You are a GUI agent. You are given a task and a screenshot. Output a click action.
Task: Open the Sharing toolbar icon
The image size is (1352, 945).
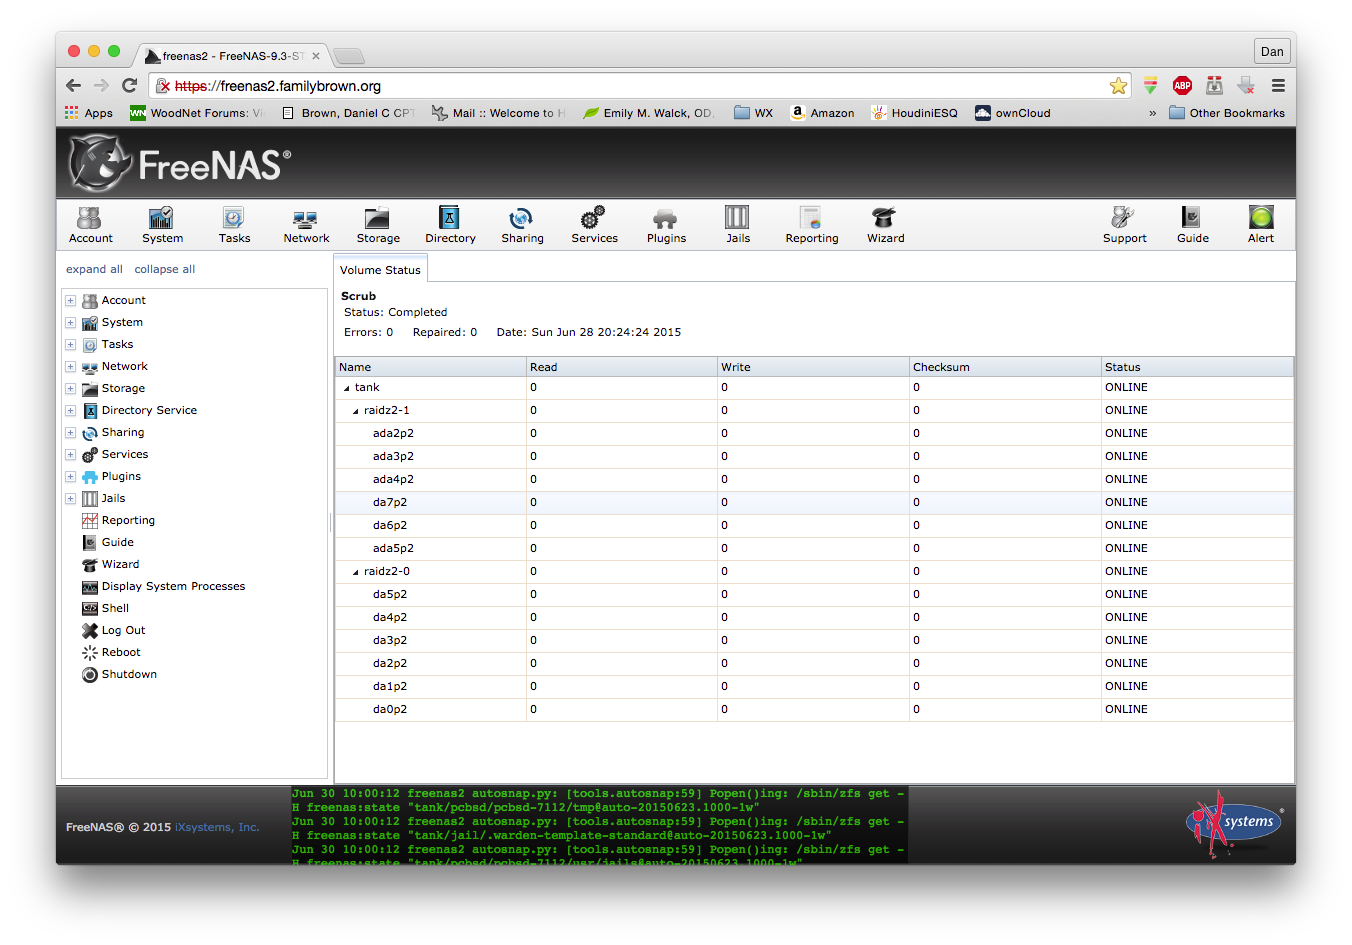pyautogui.click(x=522, y=225)
